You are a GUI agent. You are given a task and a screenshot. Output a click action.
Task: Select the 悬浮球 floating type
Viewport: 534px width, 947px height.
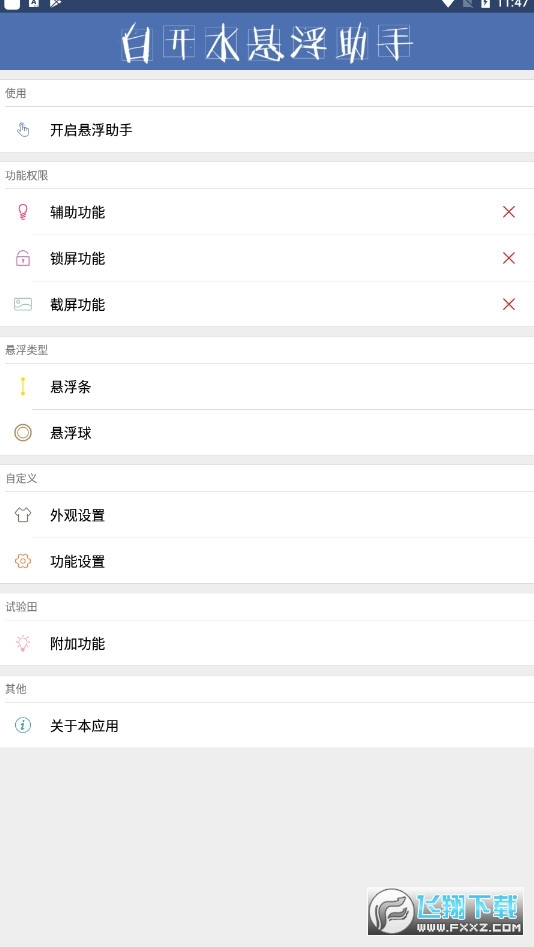[x=267, y=432]
